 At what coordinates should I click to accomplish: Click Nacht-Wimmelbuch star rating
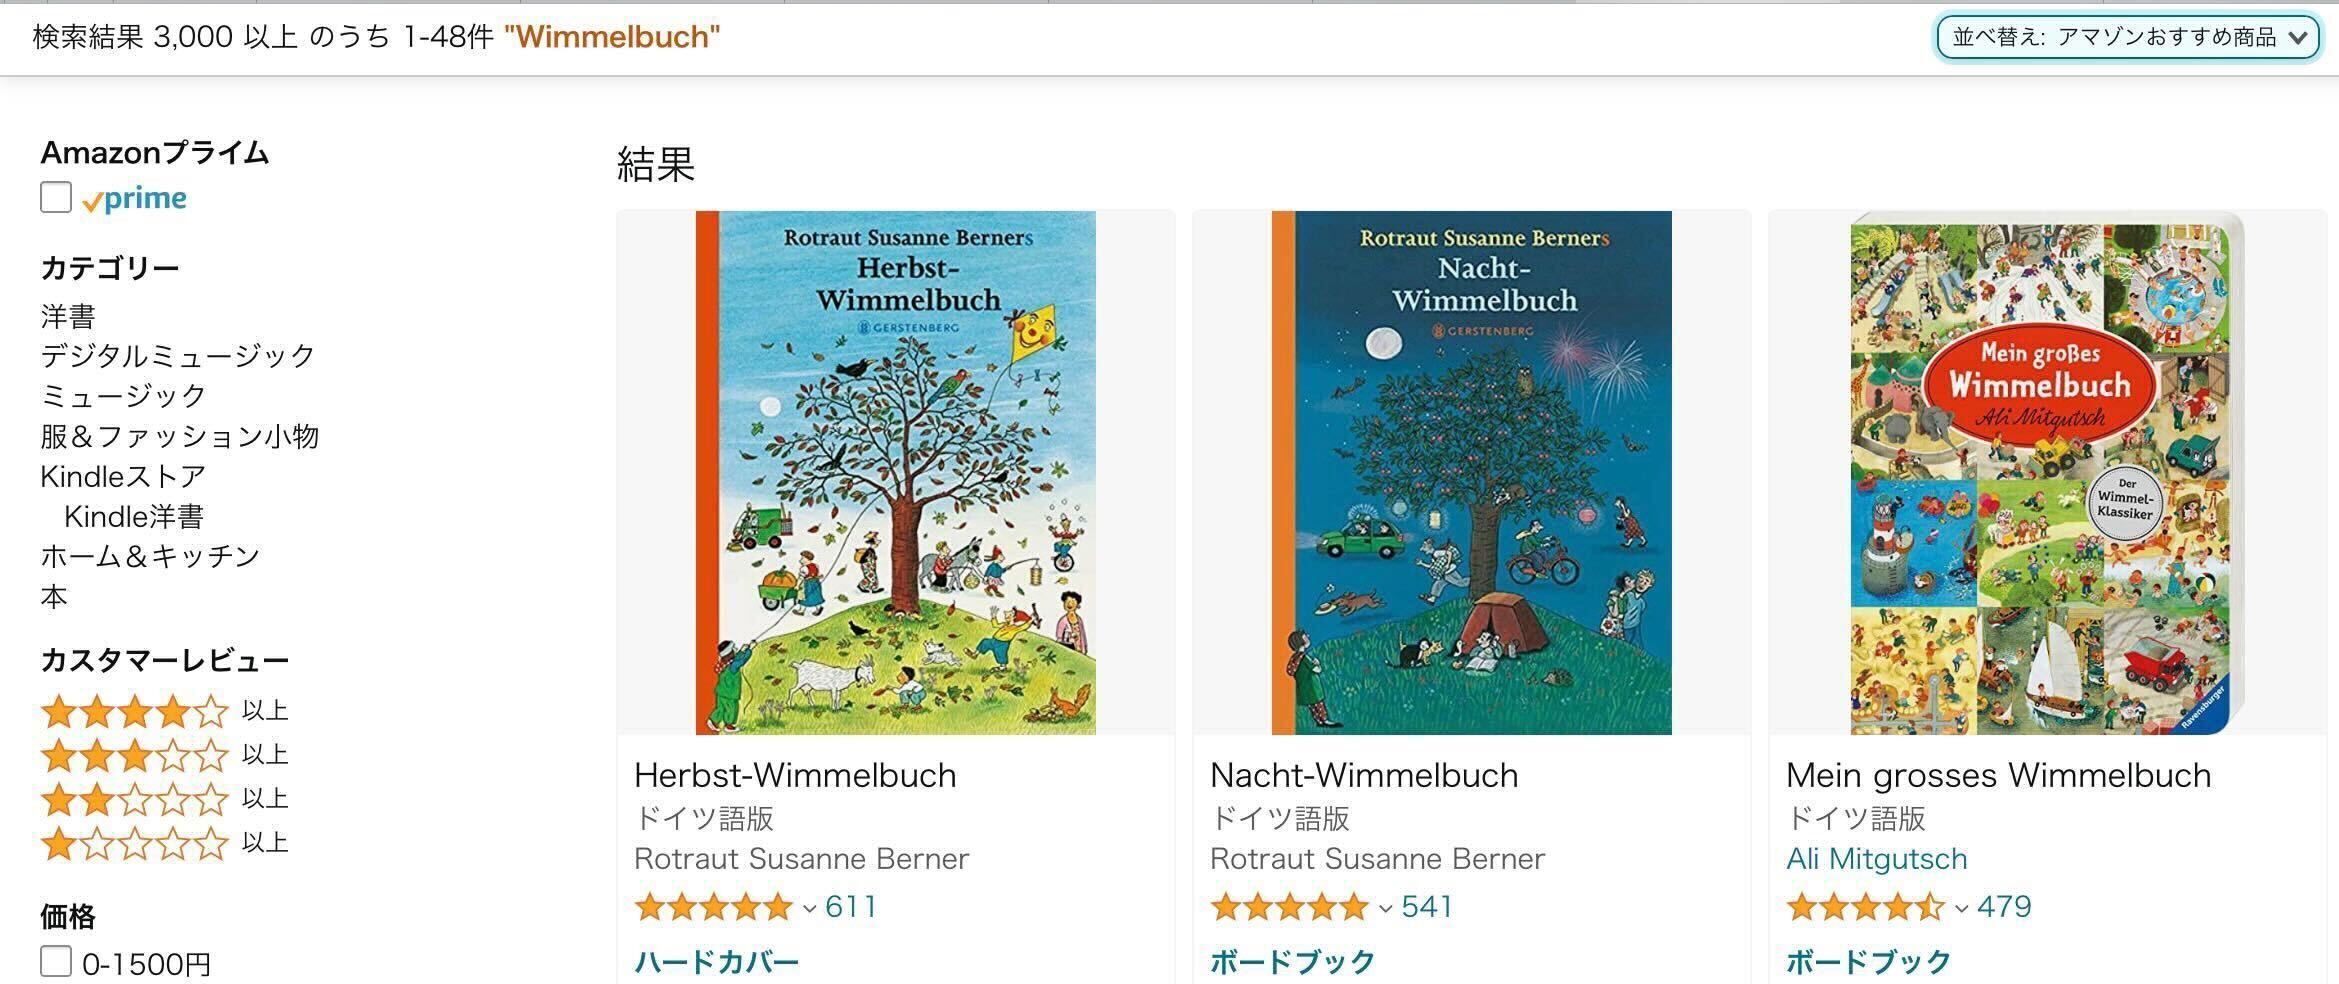1289,907
